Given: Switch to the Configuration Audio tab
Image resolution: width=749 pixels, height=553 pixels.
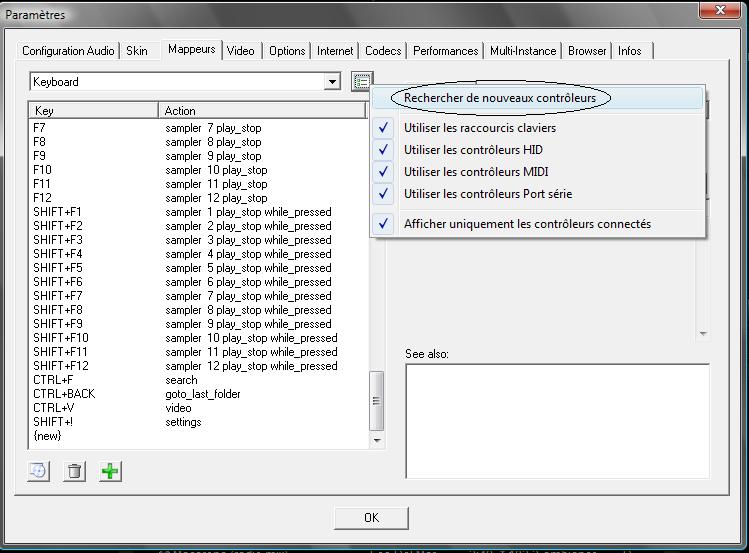Looking at the screenshot, I should tap(68, 51).
